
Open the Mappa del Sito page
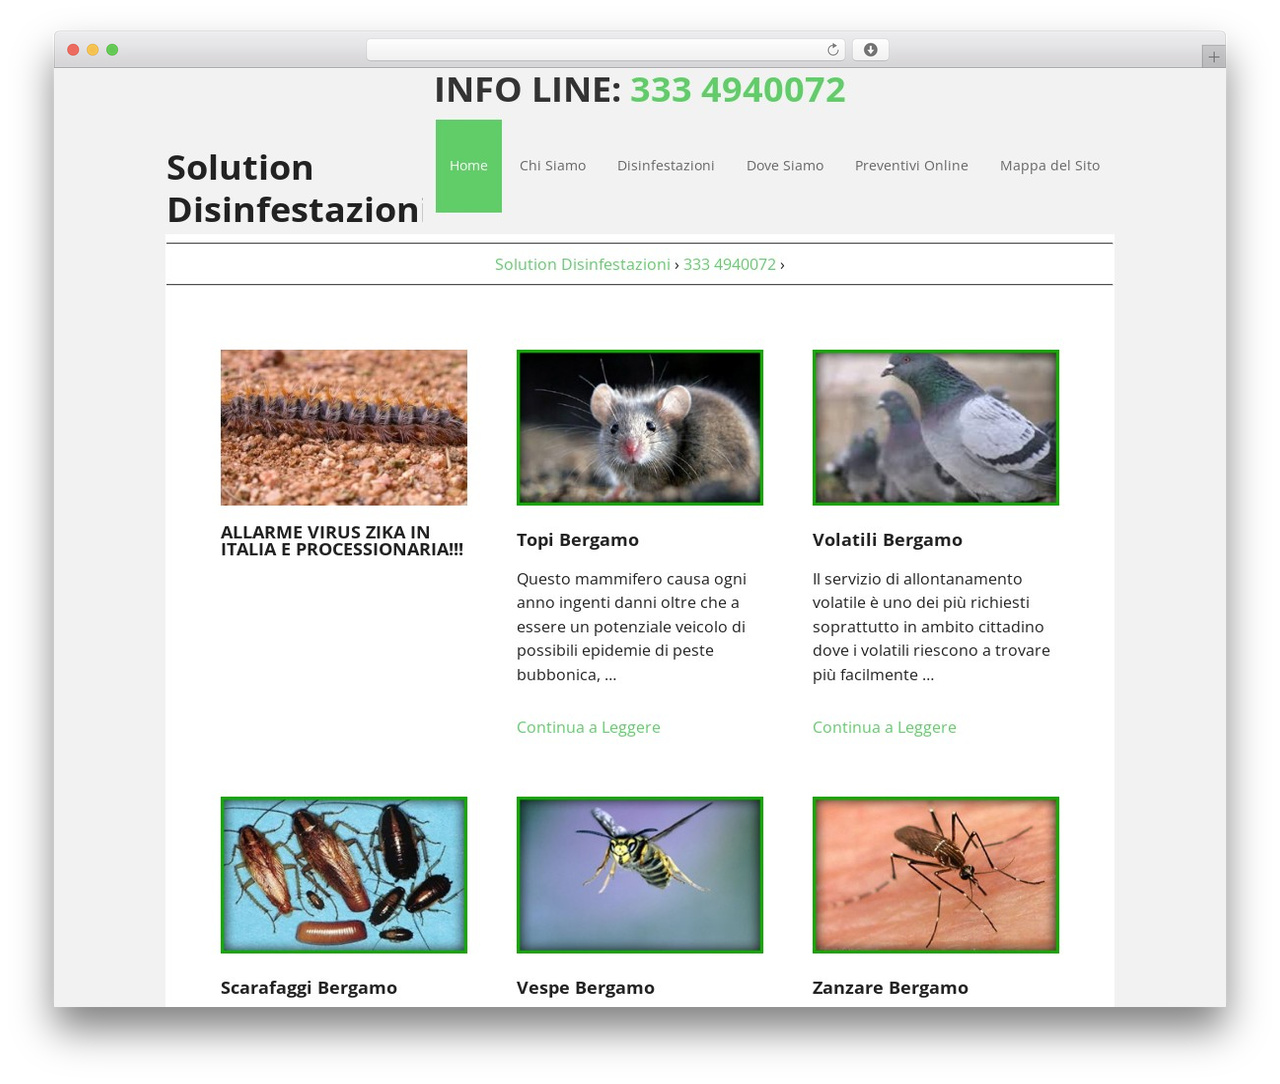pos(1050,166)
